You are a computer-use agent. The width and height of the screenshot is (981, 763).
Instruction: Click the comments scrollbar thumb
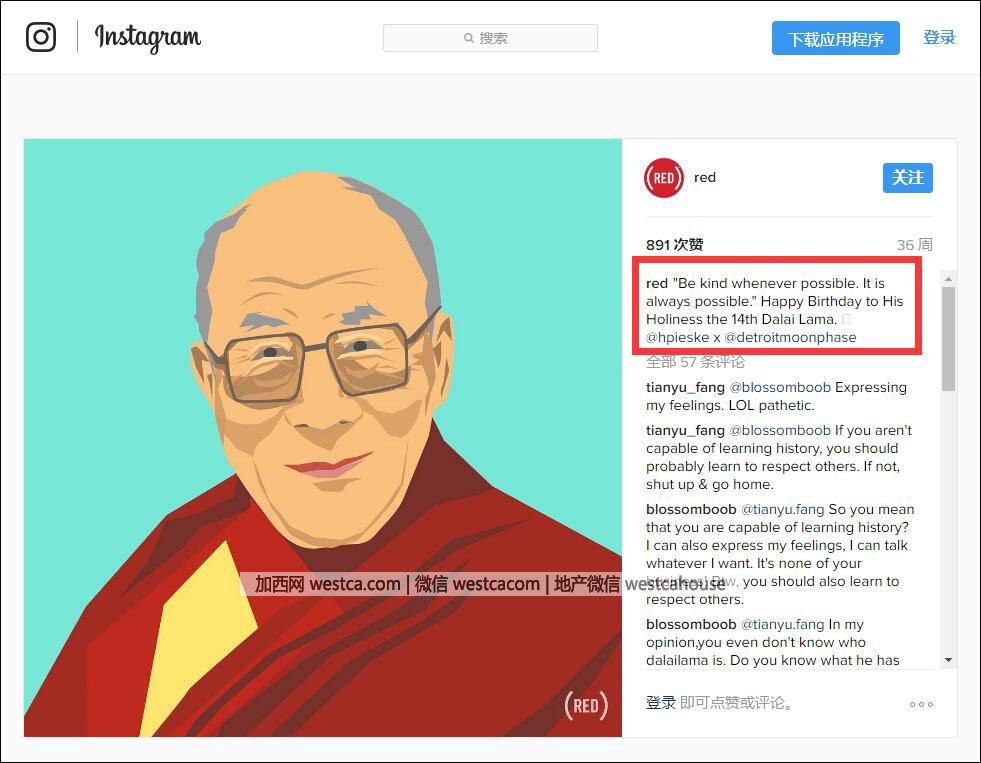(948, 339)
